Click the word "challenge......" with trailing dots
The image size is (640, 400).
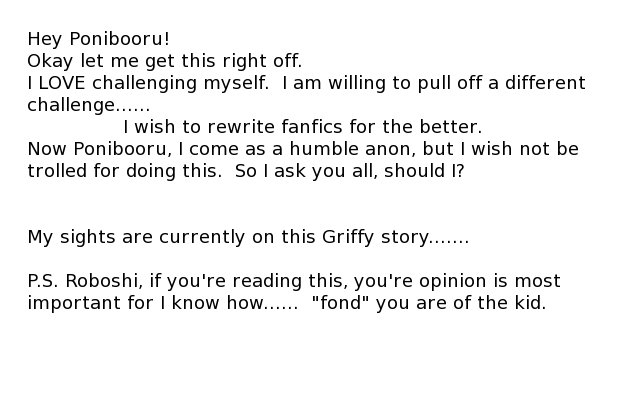tap(88, 105)
